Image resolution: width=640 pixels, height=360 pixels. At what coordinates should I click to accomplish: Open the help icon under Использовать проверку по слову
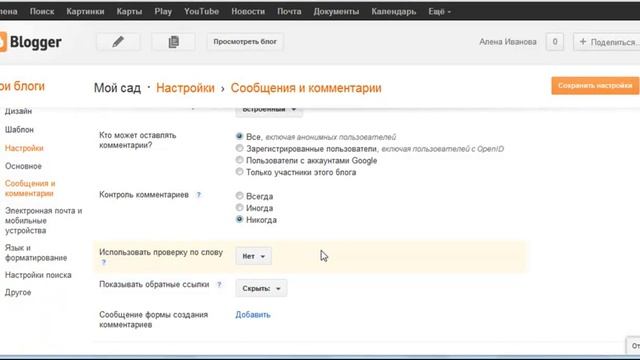(x=104, y=262)
